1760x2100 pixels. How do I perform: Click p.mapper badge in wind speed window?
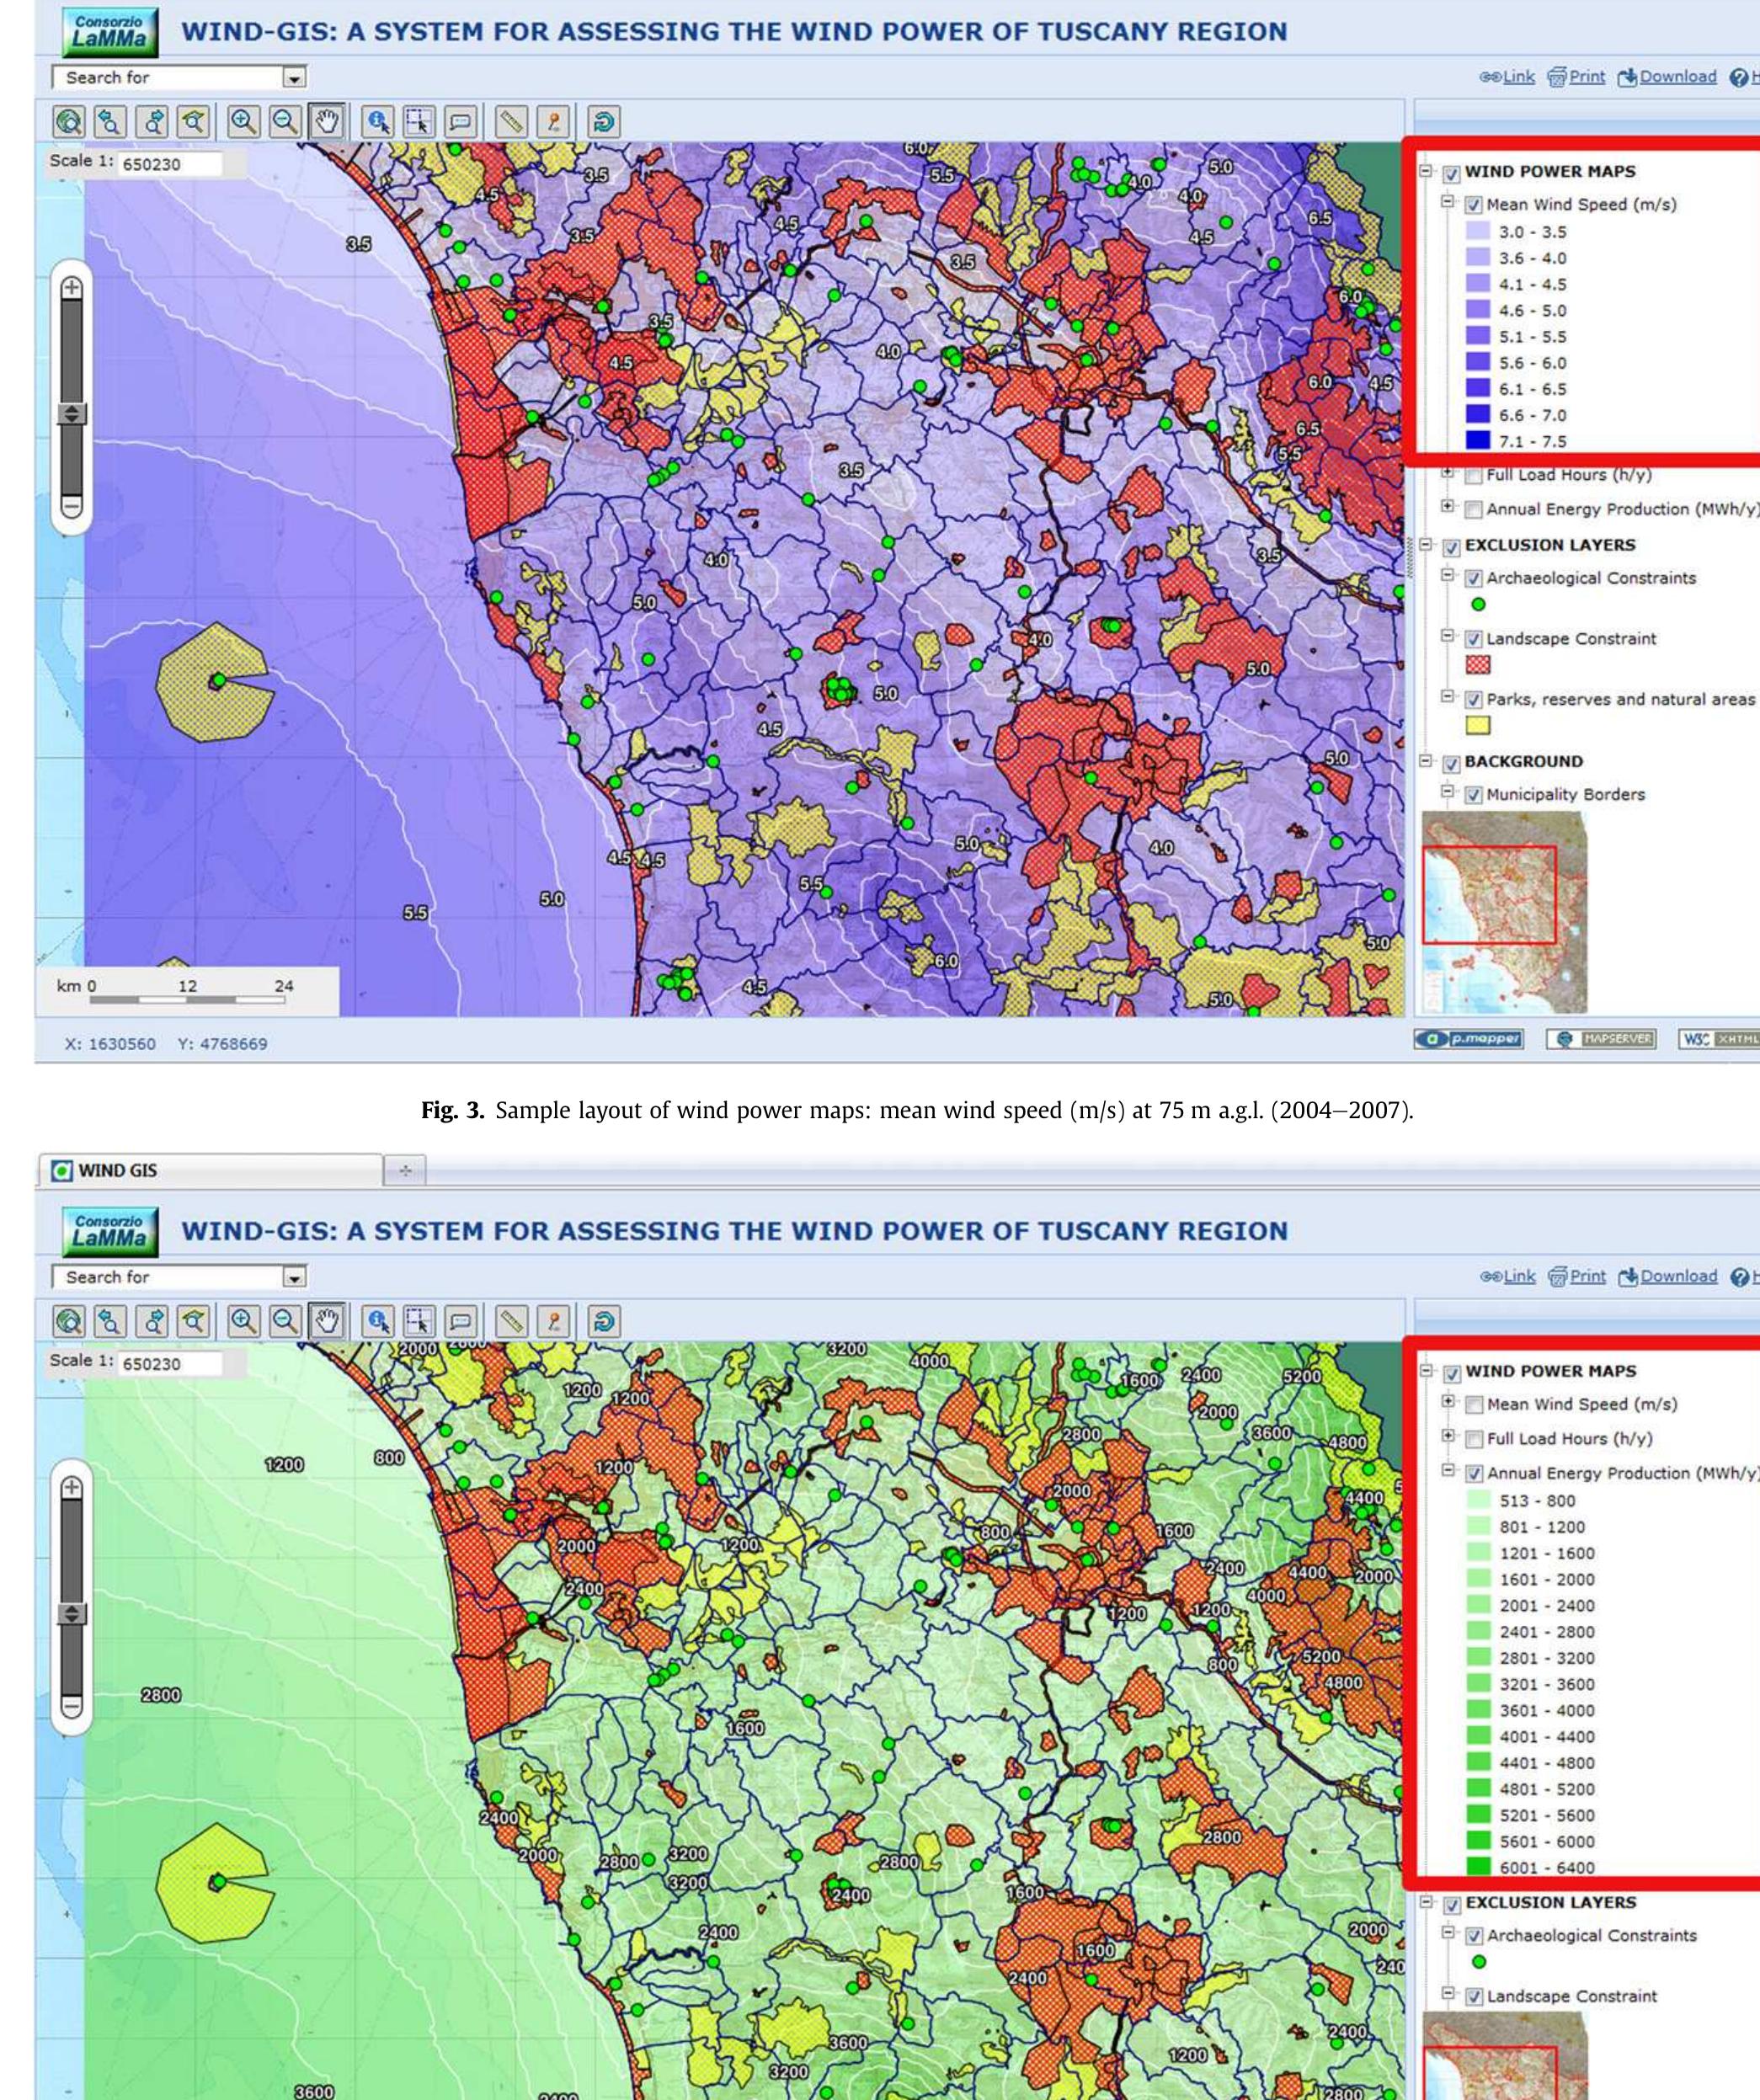coord(1469,1039)
